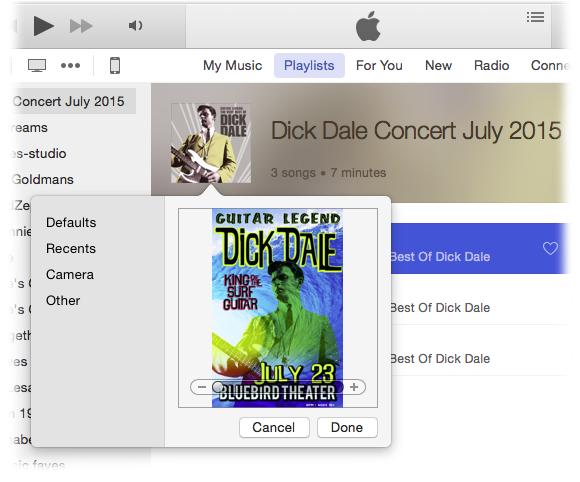
Task: Click the Play button
Action: click(x=43, y=26)
